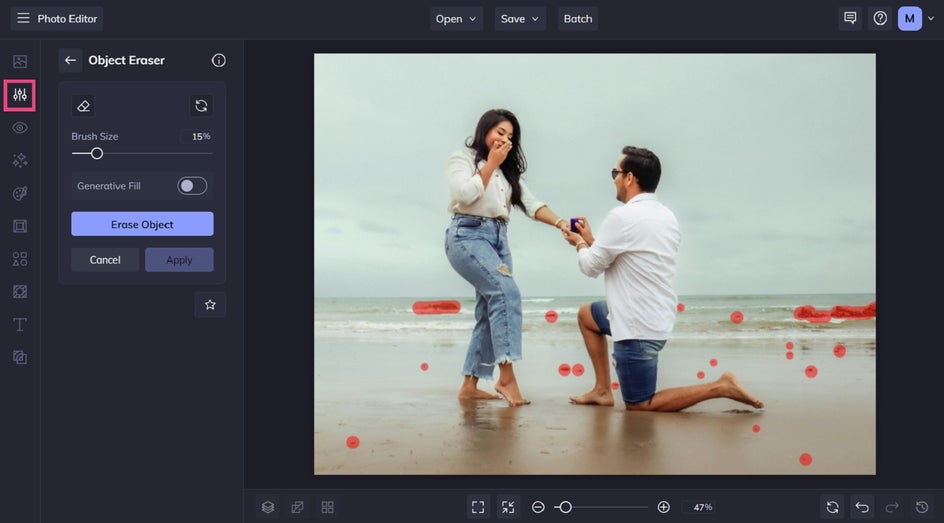Redo the last action
The width and height of the screenshot is (944, 523).
(892, 507)
